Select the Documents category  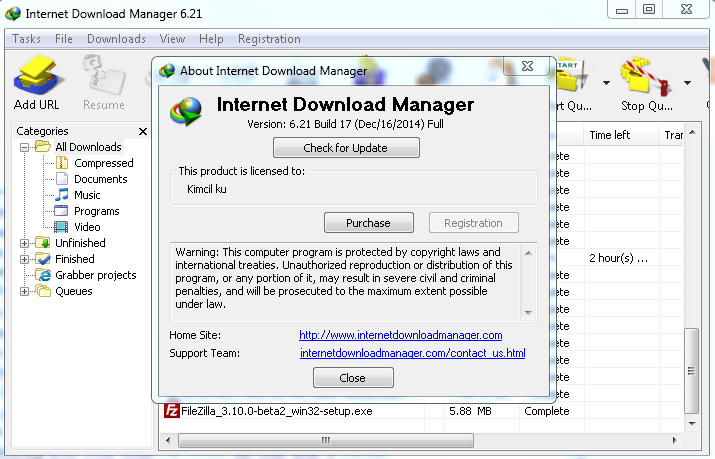coord(100,179)
